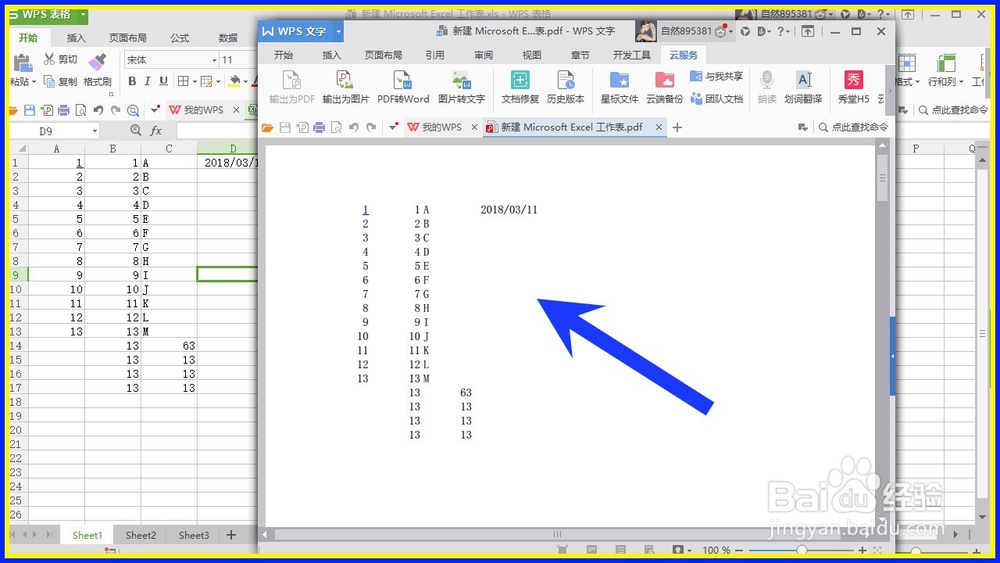The width and height of the screenshot is (1000, 563).
Task: Open 与我共享 shared with me
Action: [x=716, y=77]
